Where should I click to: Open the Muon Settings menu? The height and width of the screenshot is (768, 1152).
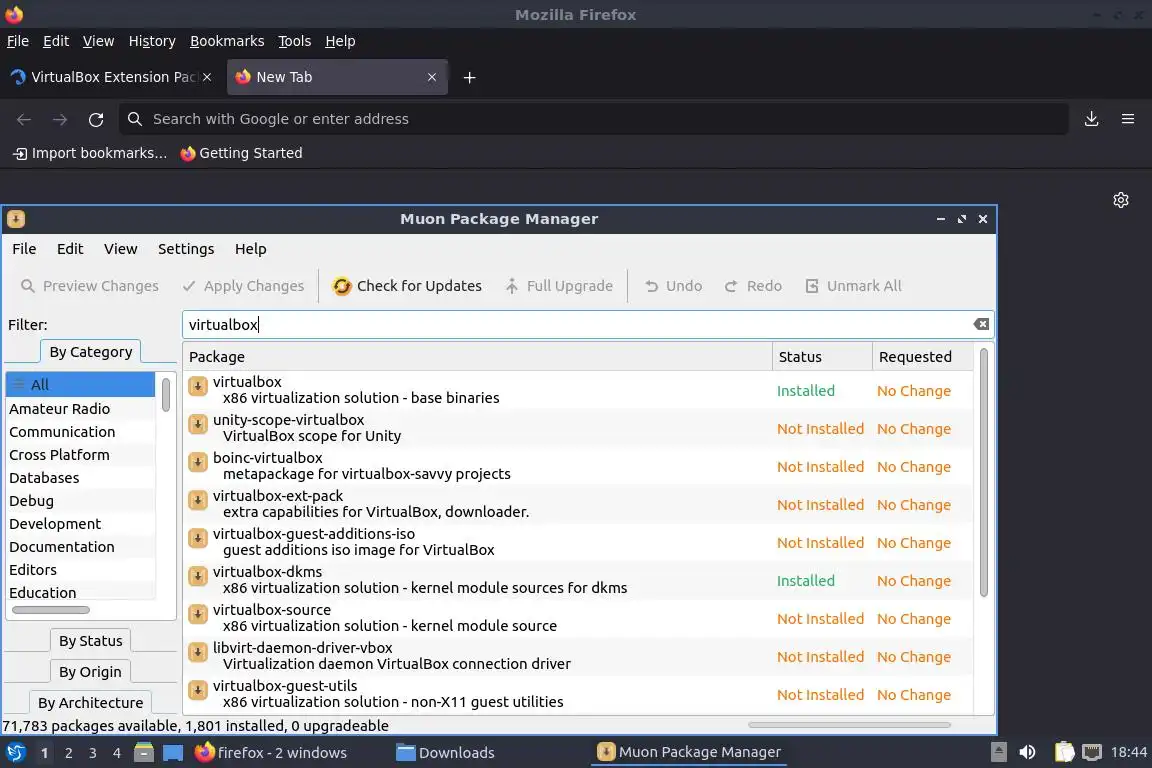[x=186, y=249]
